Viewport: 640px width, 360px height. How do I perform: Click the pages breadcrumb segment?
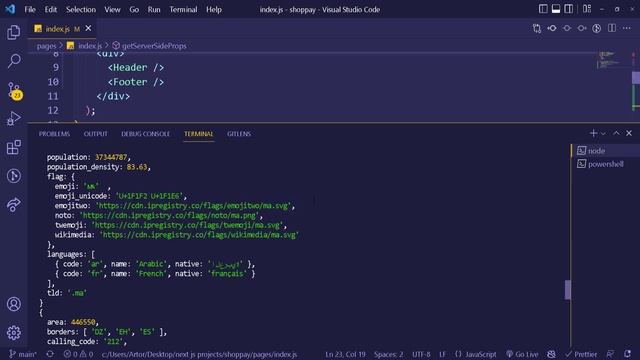point(47,46)
